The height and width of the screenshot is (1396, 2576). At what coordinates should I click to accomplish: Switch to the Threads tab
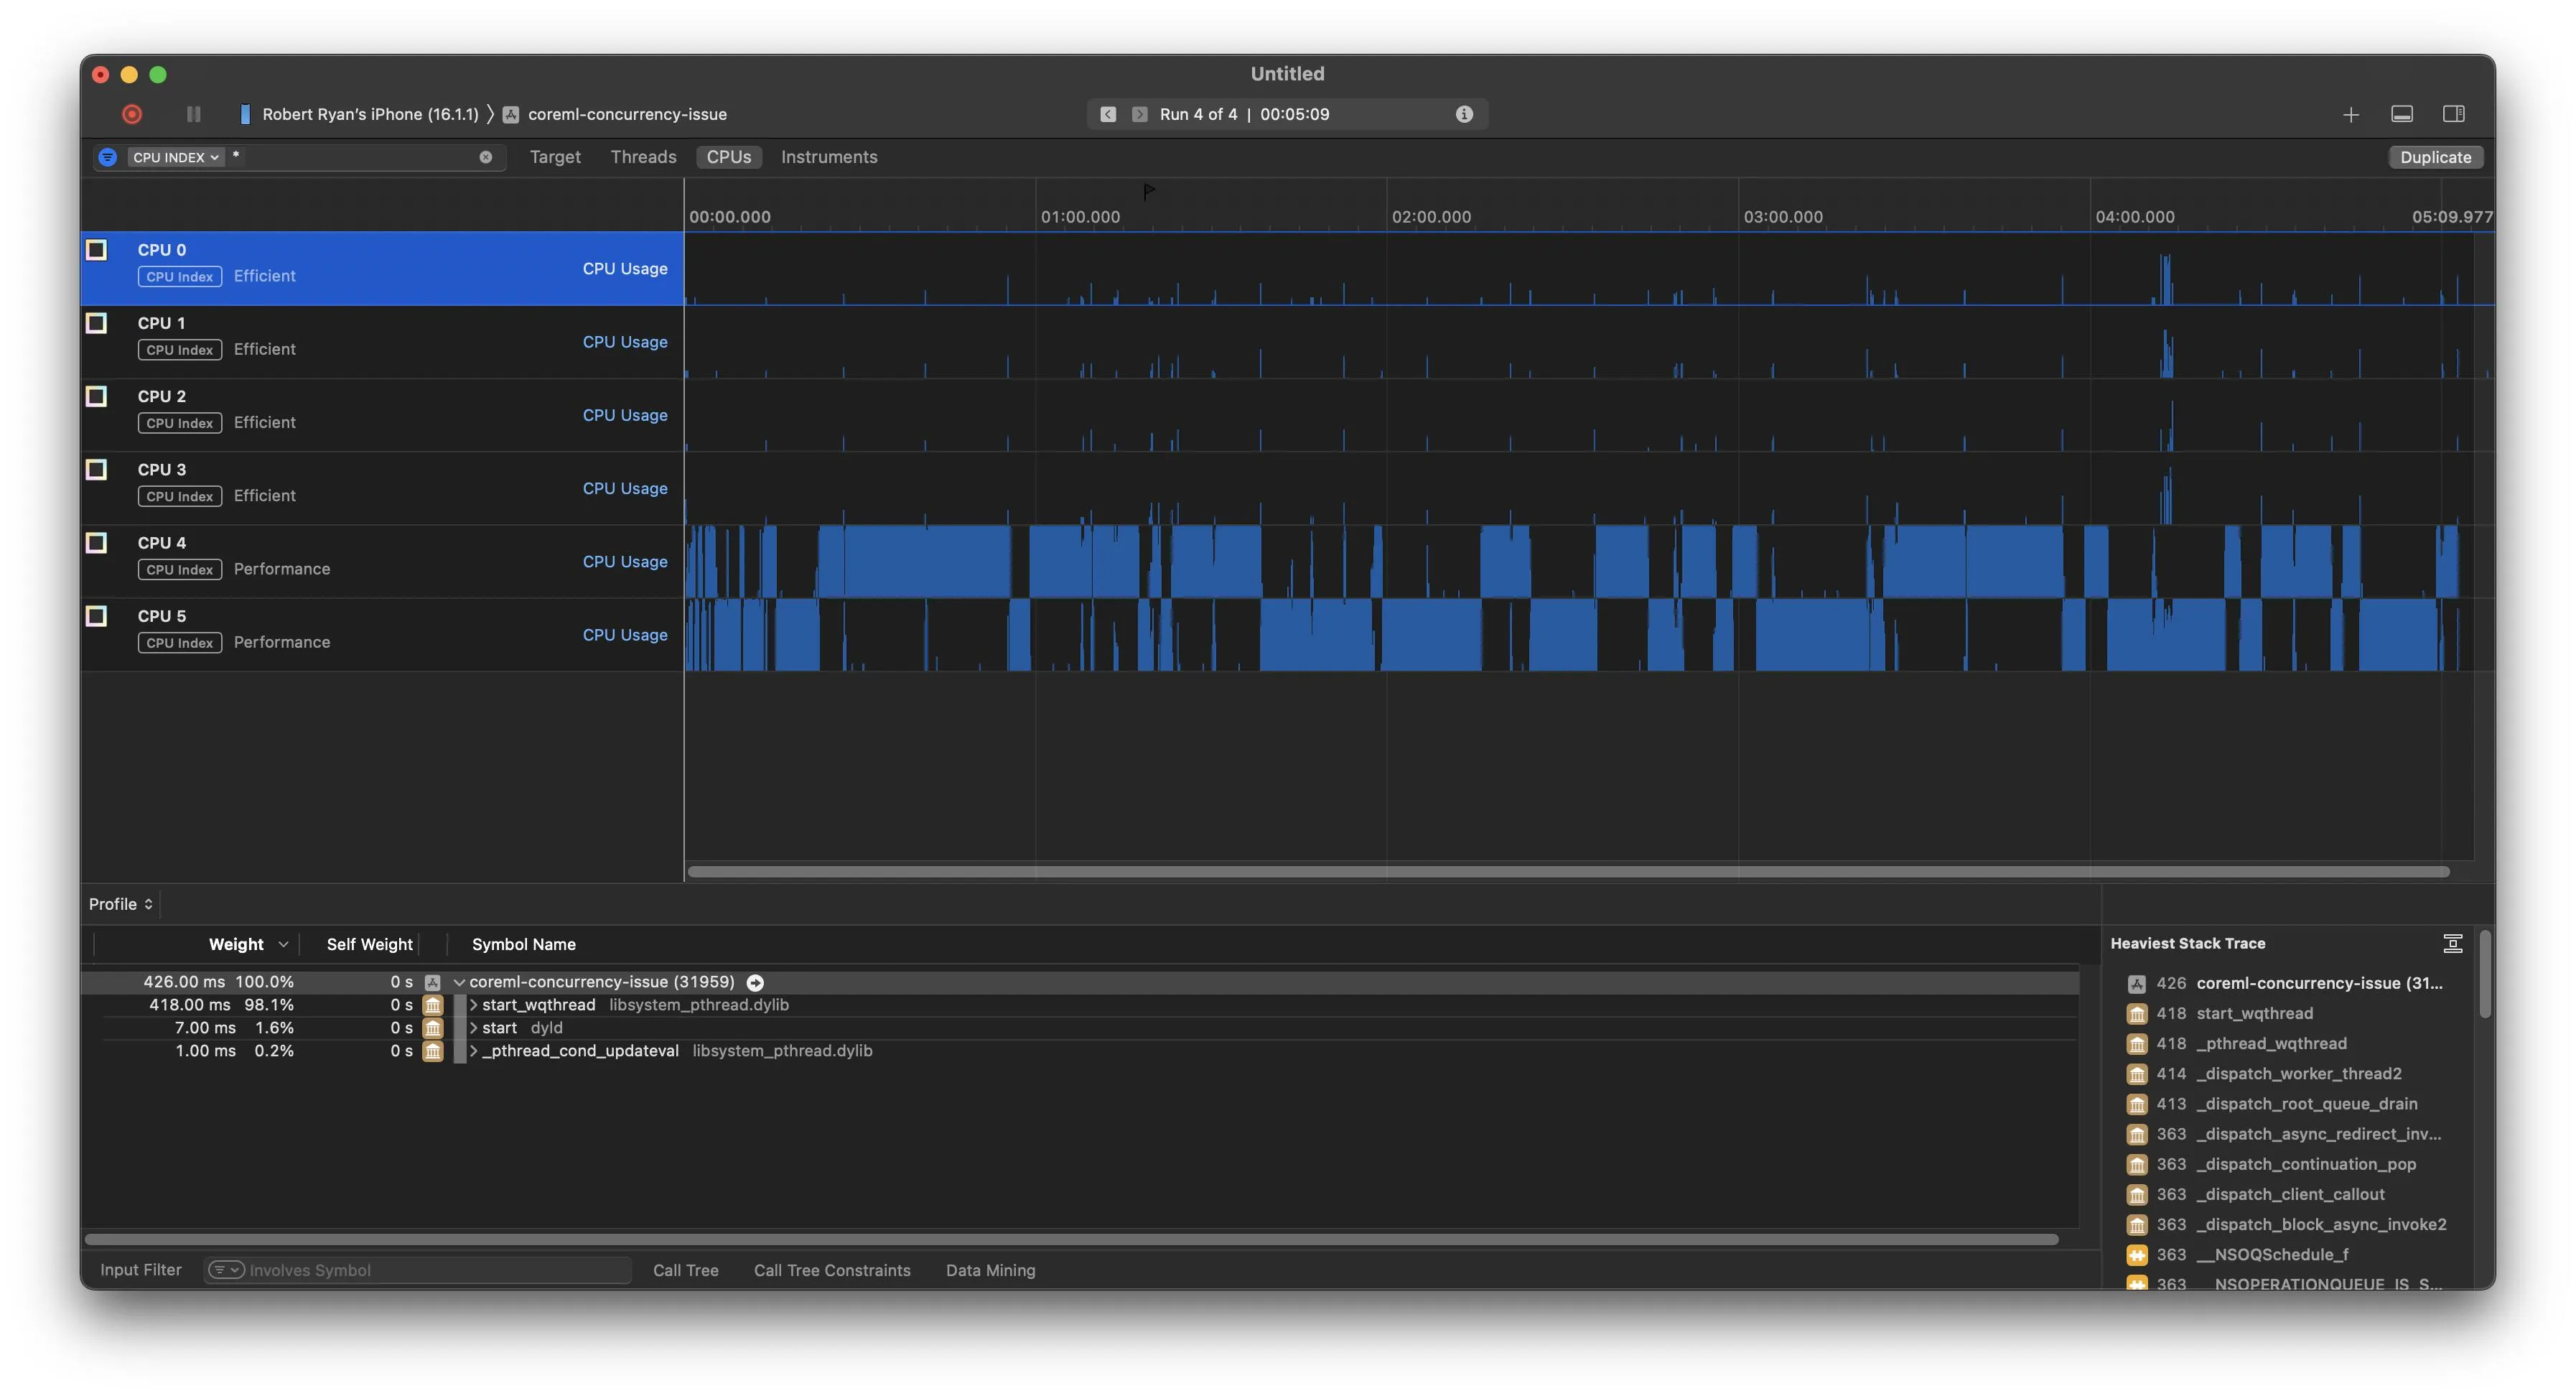[x=643, y=157]
